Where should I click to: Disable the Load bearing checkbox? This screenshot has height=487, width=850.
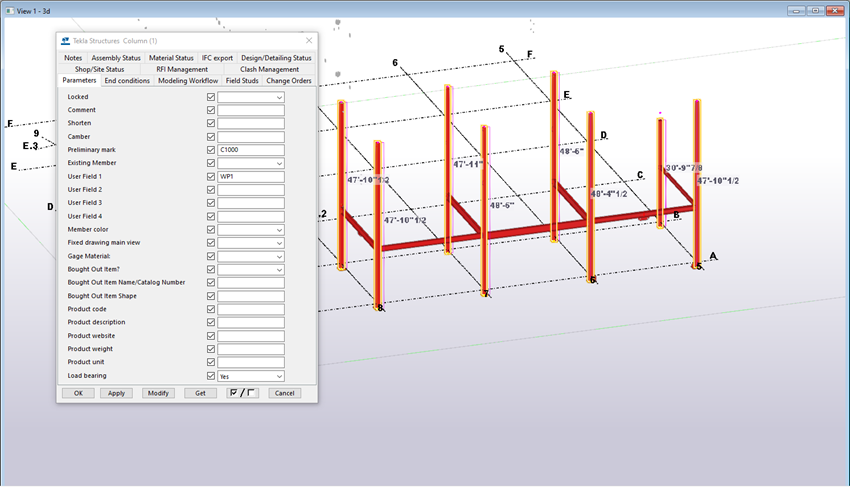(x=211, y=376)
